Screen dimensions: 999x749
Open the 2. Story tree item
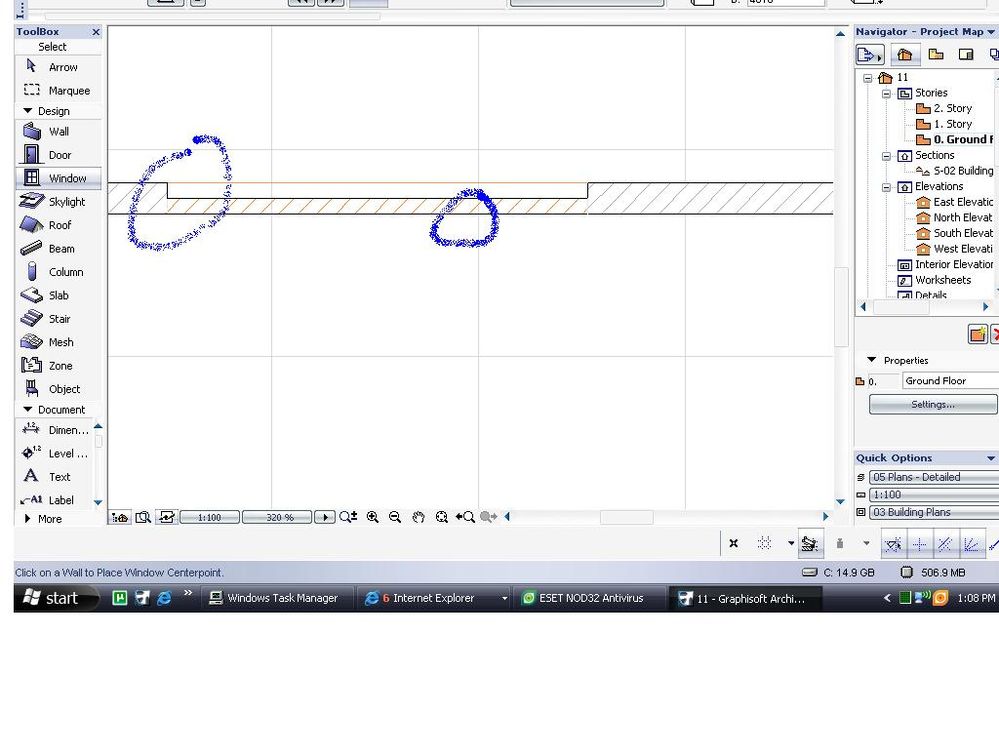pos(944,108)
